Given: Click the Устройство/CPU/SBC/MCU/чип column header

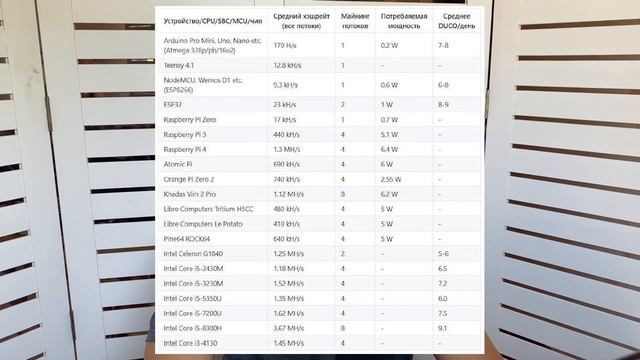Looking at the screenshot, I should pos(213,21).
